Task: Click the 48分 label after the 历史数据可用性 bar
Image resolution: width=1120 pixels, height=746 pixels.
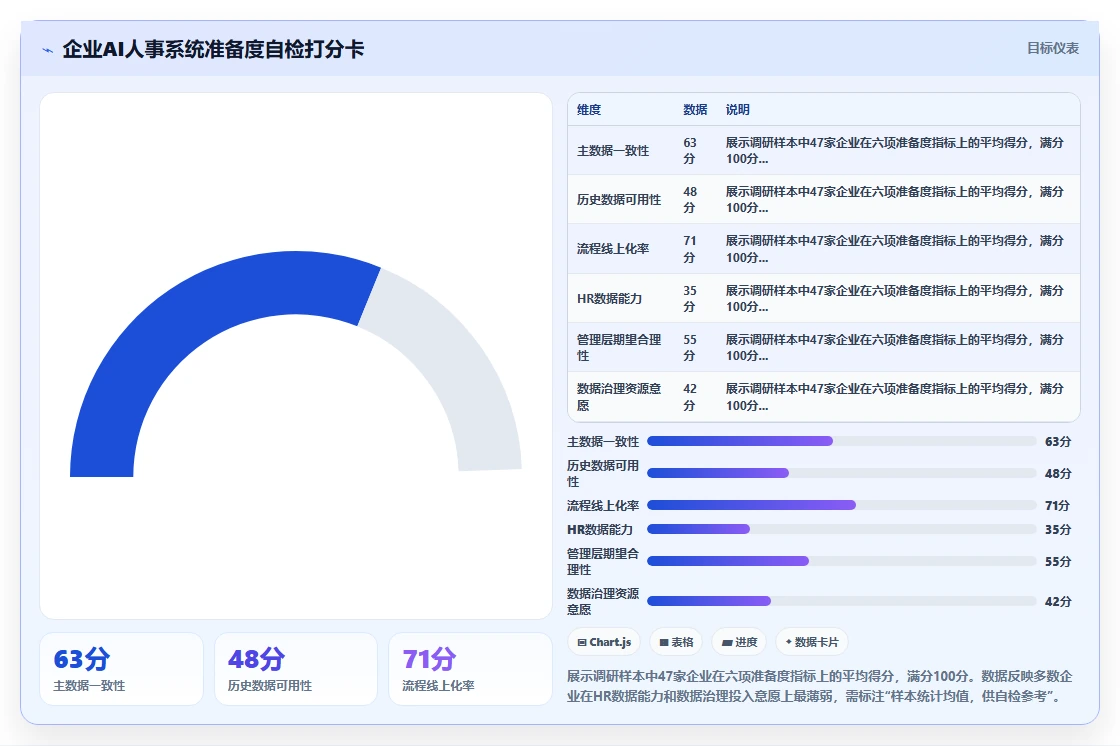Action: 1058,473
